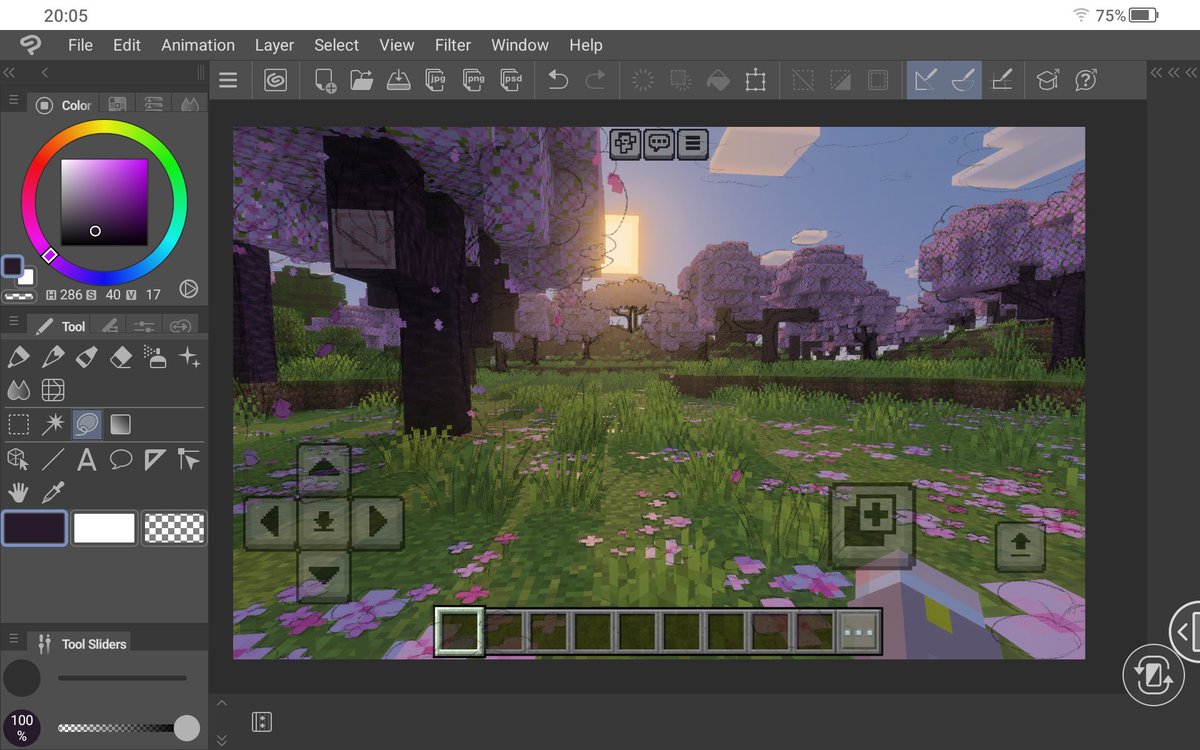Expand right palette dock with double chevrons
1200x750 pixels.
1174,72
